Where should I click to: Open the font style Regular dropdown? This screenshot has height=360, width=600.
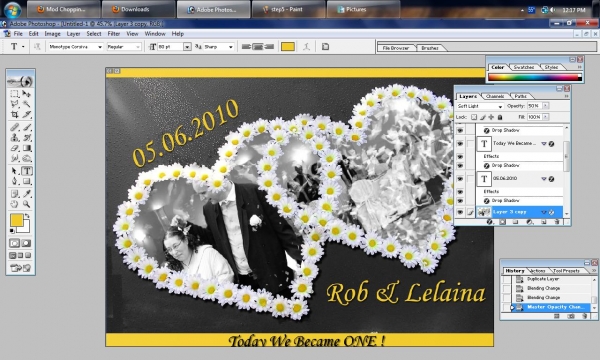tap(138, 47)
